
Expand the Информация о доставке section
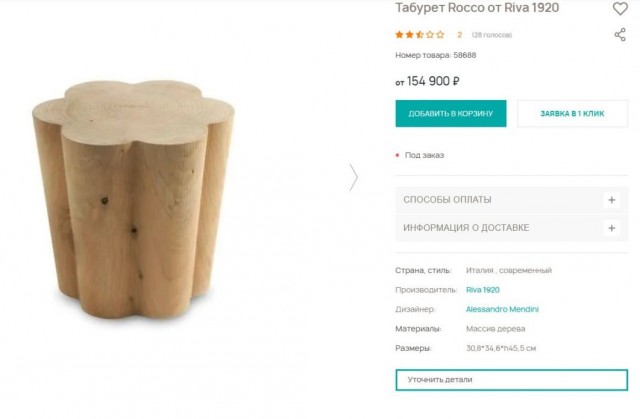[466, 228]
